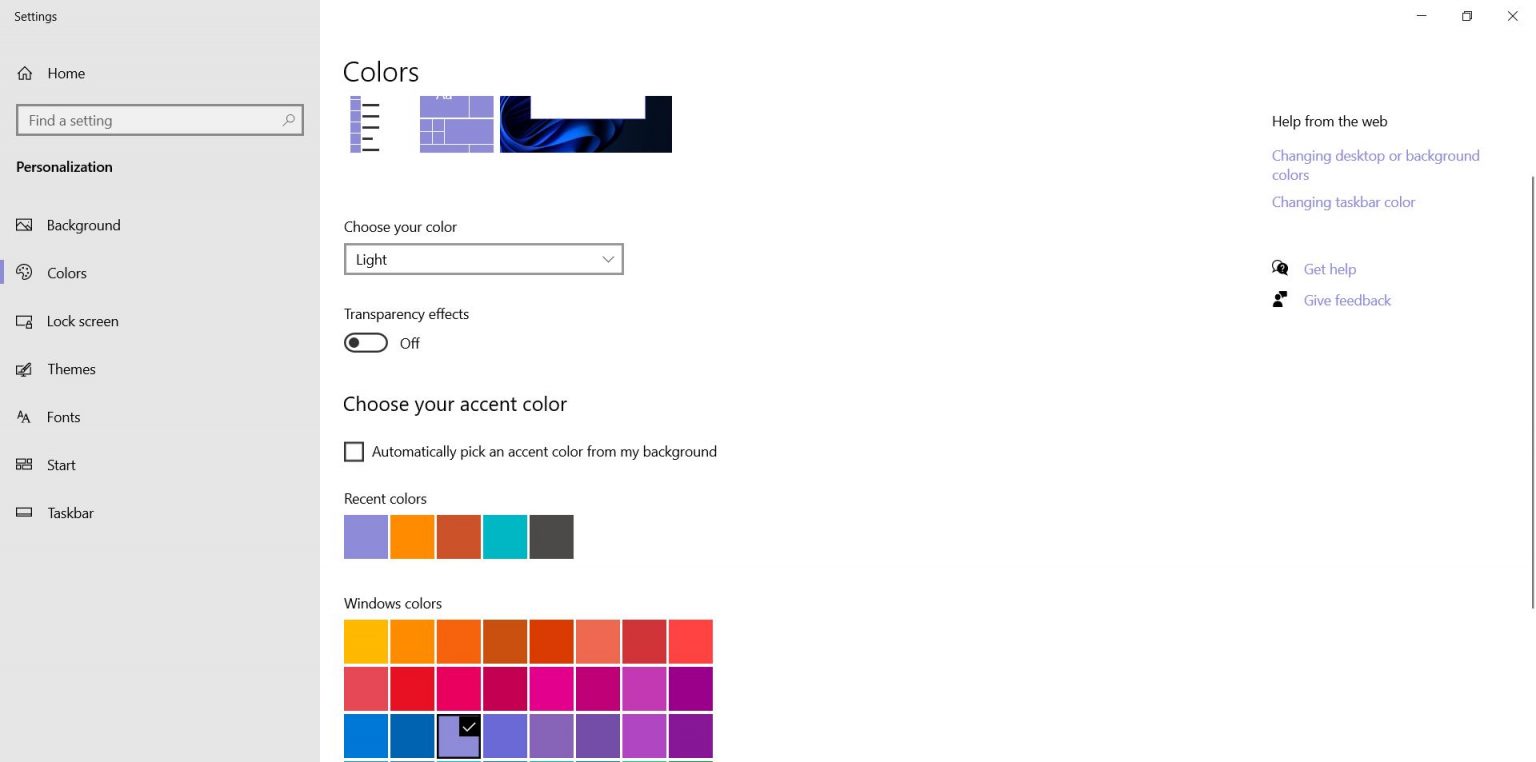1536x762 pixels.
Task: Open the Choose your color dropdown
Action: click(483, 259)
